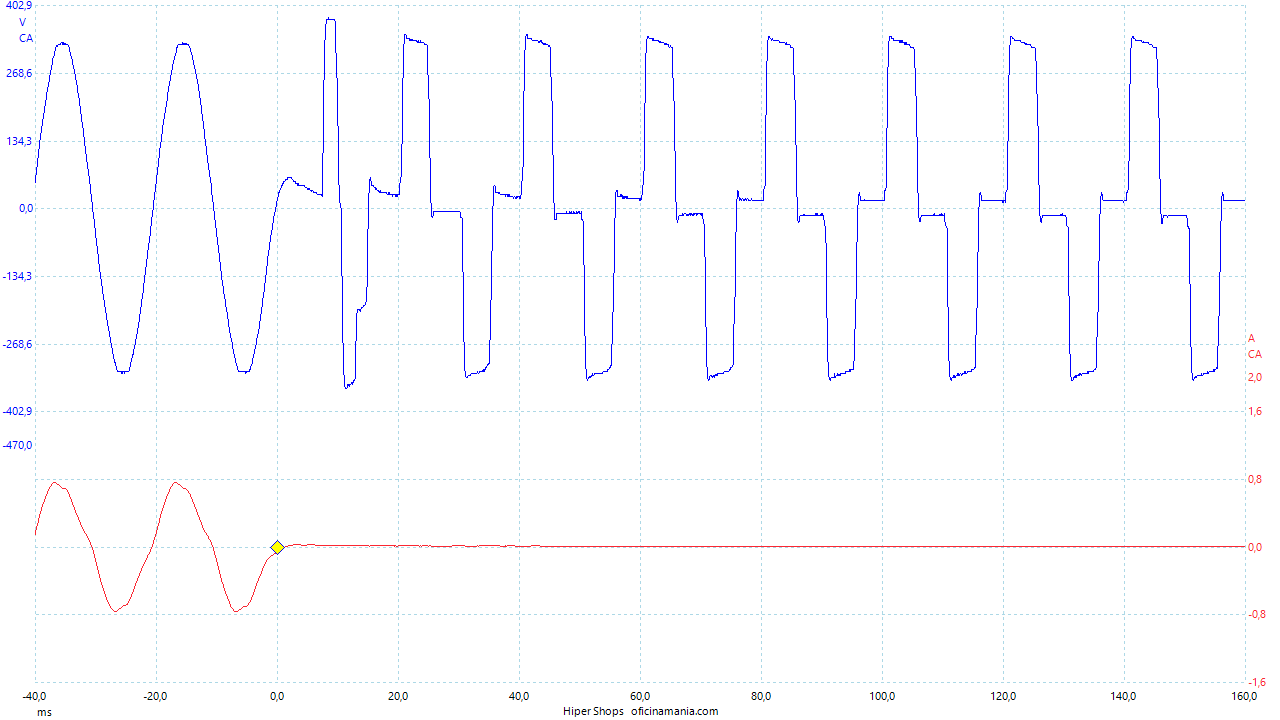Click the -20,0 time axis label
This screenshot has width=1280, height=720.
click(x=156, y=697)
